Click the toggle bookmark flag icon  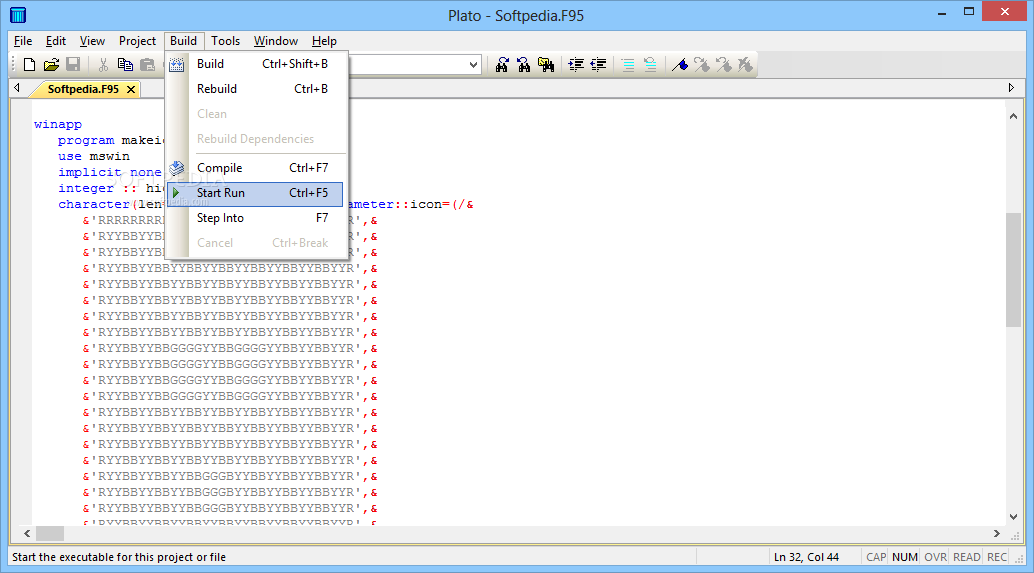[x=680, y=65]
